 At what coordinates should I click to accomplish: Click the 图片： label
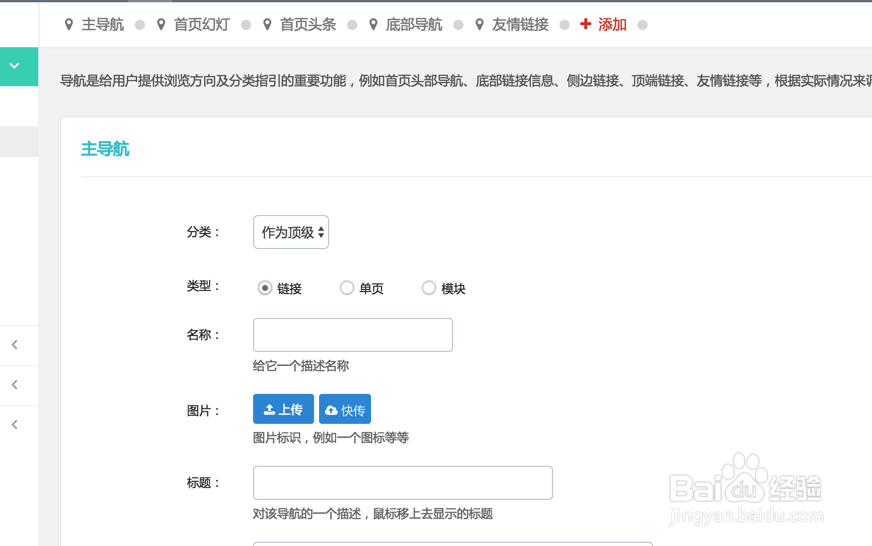click(x=204, y=411)
